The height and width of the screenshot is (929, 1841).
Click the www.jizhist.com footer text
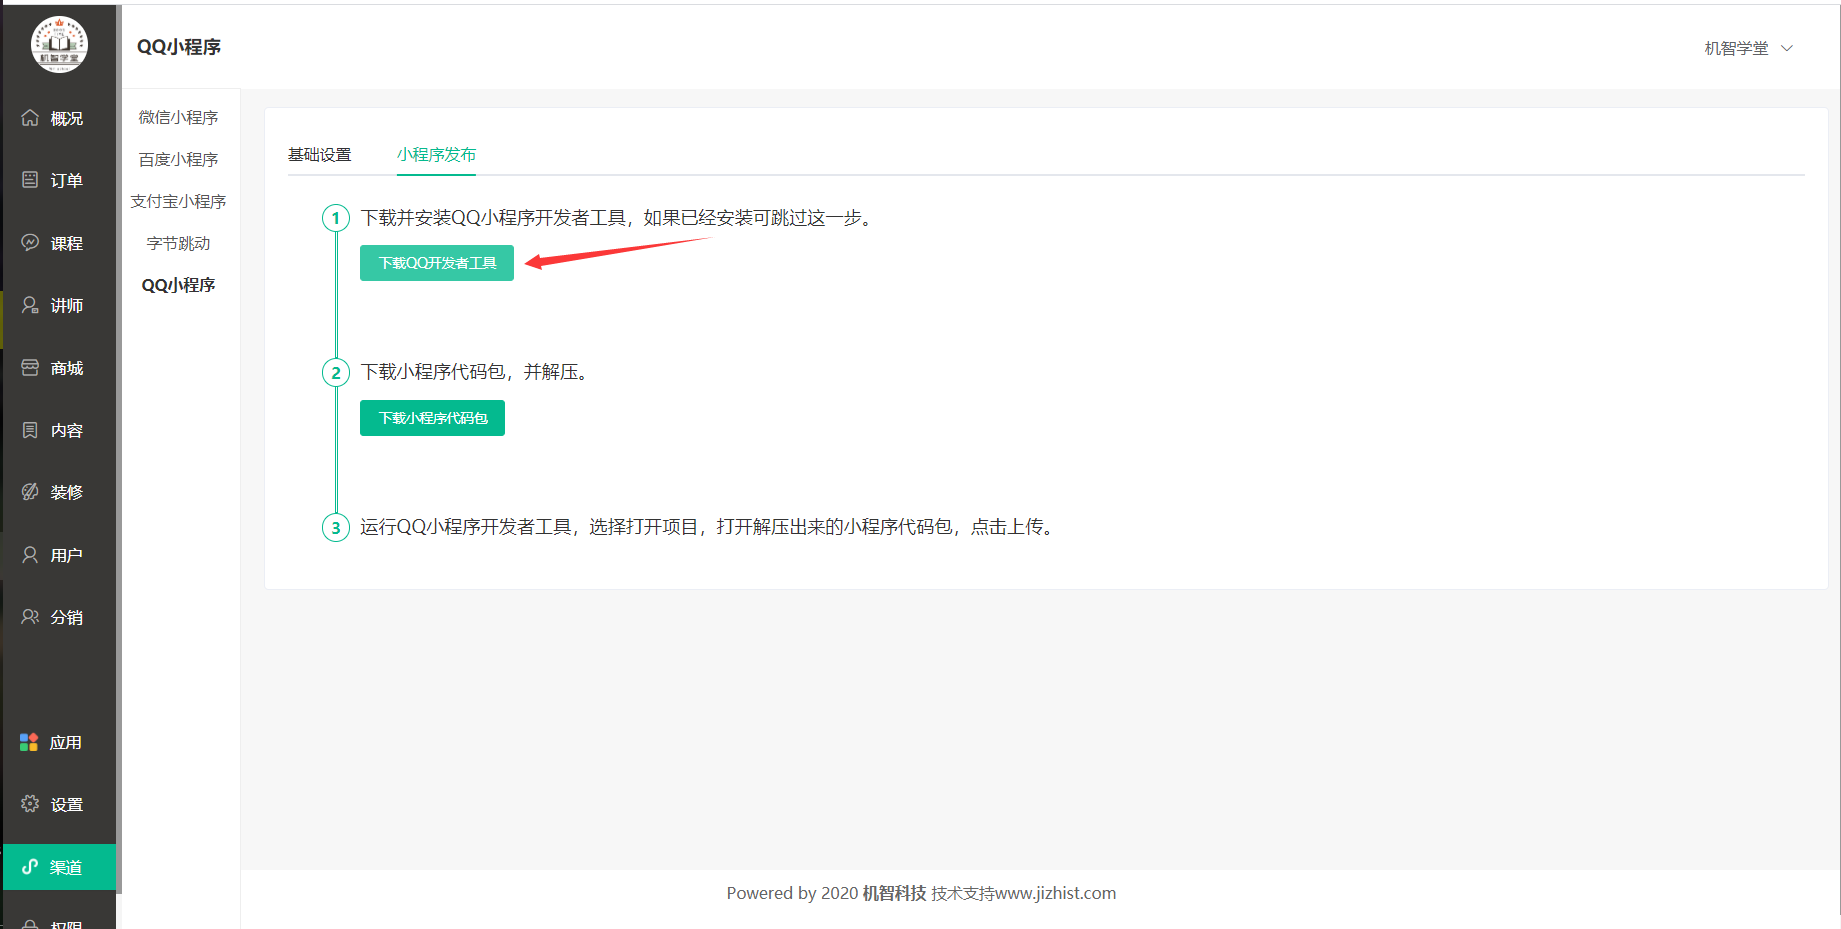(1055, 893)
